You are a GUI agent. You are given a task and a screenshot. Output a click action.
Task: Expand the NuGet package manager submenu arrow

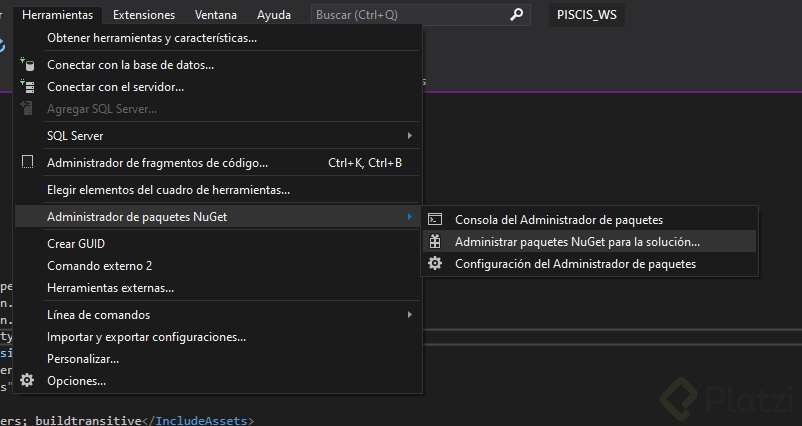coord(410,217)
